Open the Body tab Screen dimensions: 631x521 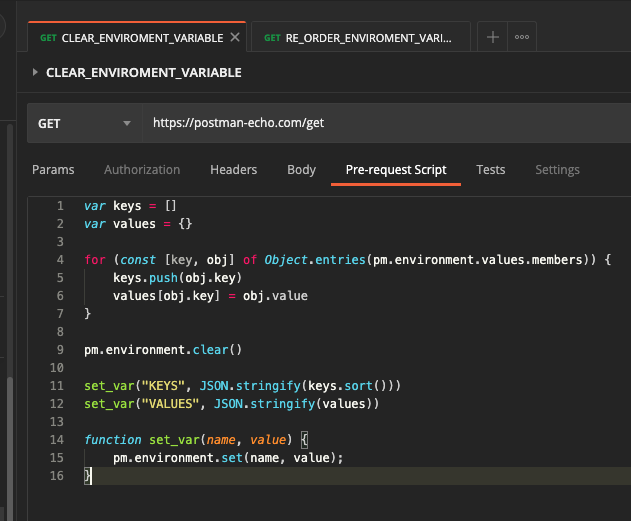pyautogui.click(x=301, y=170)
